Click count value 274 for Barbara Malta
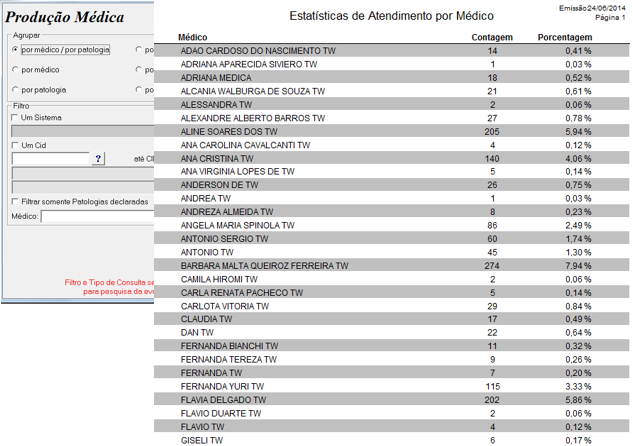Screen dimensions: 633x446 492,266
